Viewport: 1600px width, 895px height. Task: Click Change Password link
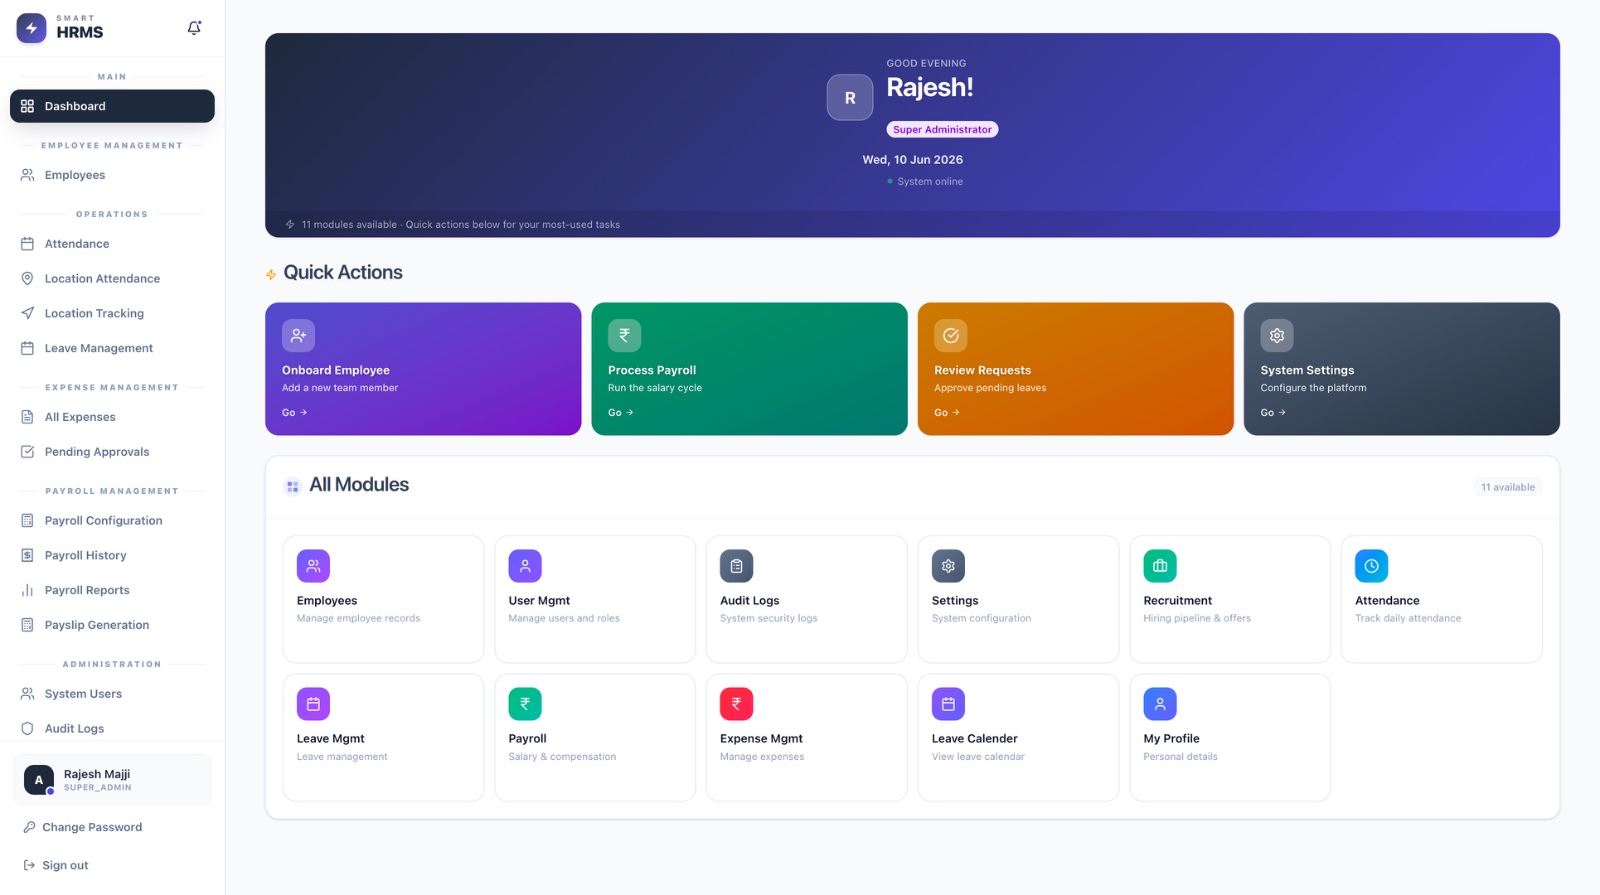(92, 827)
